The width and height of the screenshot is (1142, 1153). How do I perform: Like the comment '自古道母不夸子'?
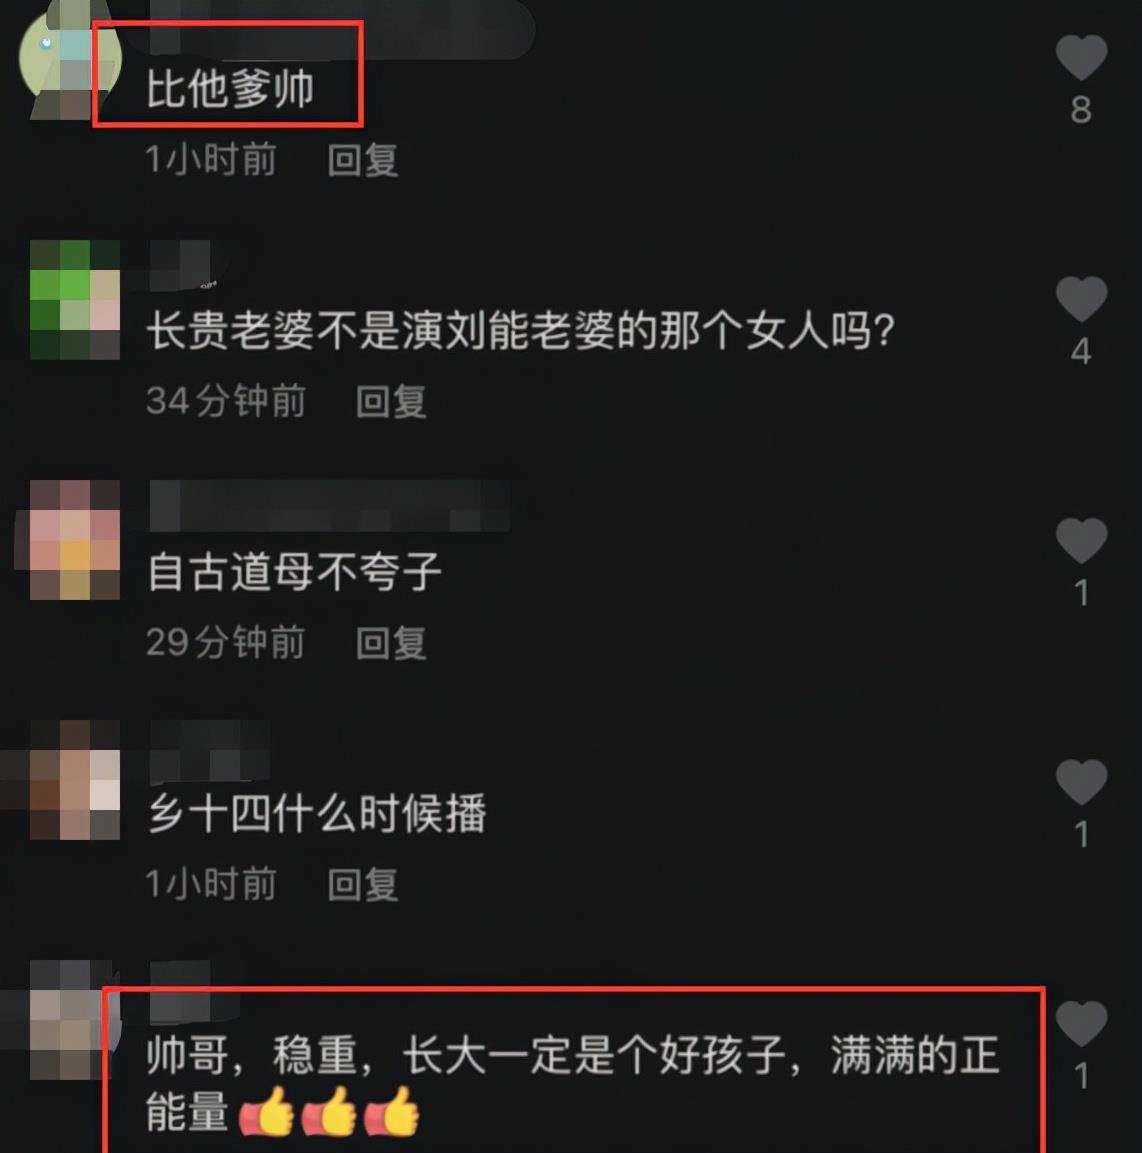click(x=1081, y=540)
